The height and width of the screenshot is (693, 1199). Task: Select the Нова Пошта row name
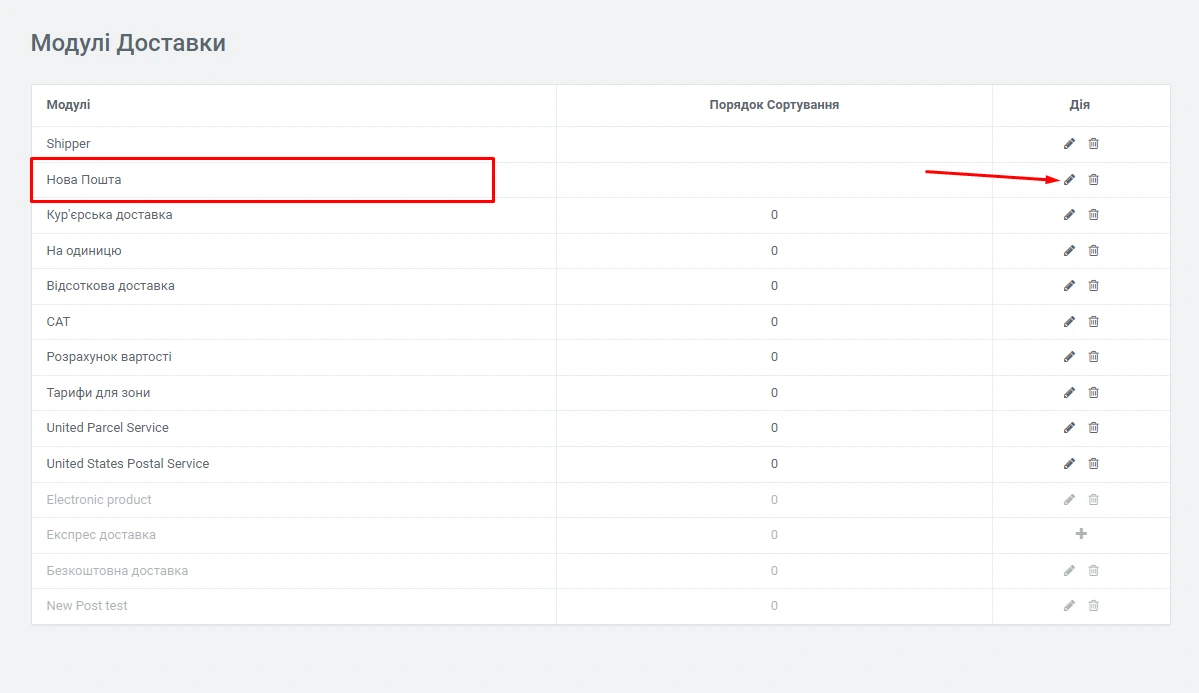pos(84,180)
